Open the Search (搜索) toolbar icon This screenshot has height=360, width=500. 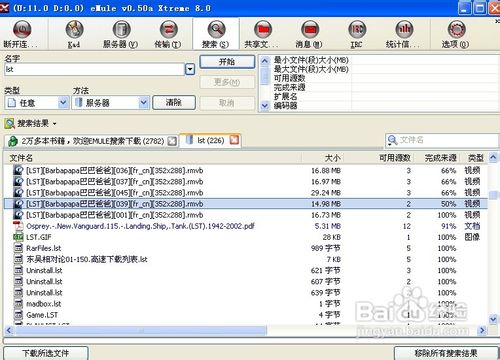point(216,29)
